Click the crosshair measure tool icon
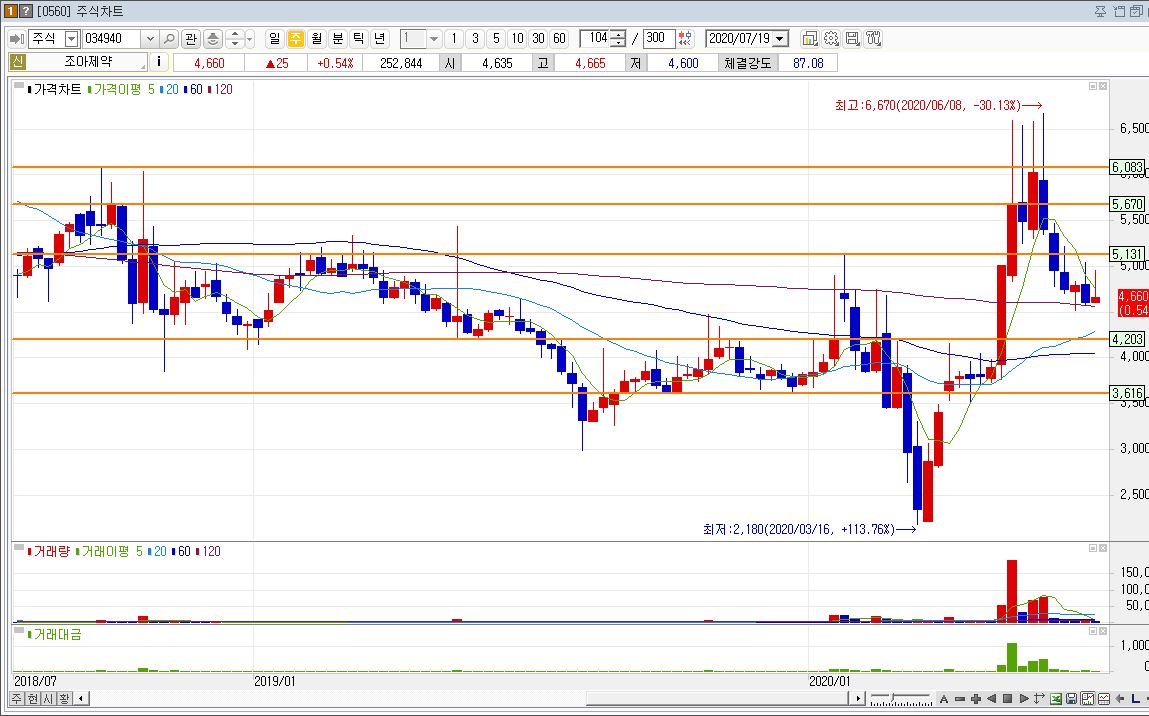1149x716 pixels. [x=1039, y=698]
